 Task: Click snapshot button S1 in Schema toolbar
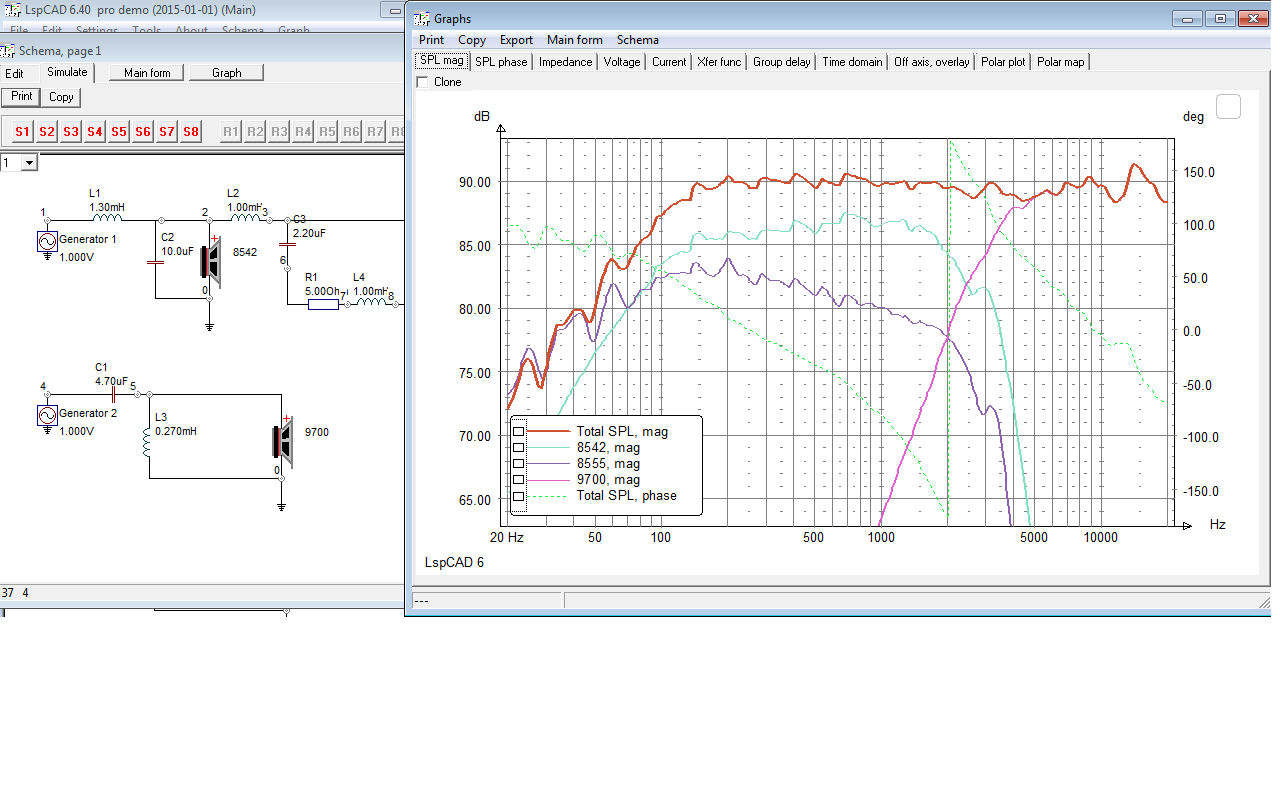click(22, 131)
